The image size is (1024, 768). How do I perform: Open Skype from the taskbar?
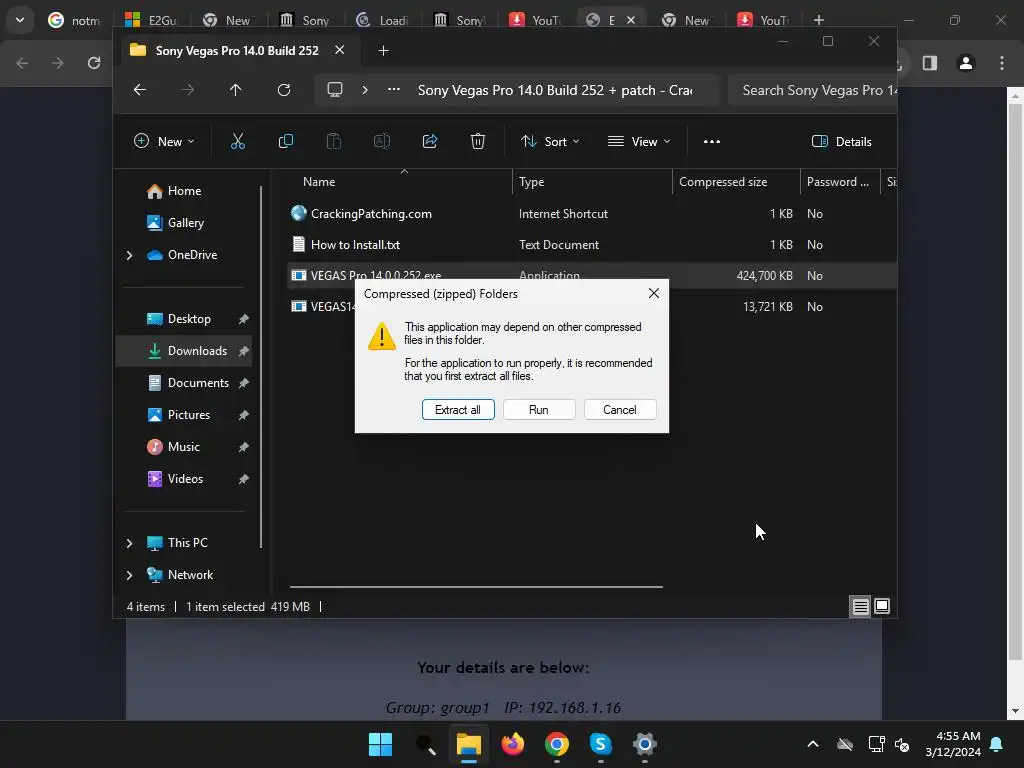click(600, 744)
